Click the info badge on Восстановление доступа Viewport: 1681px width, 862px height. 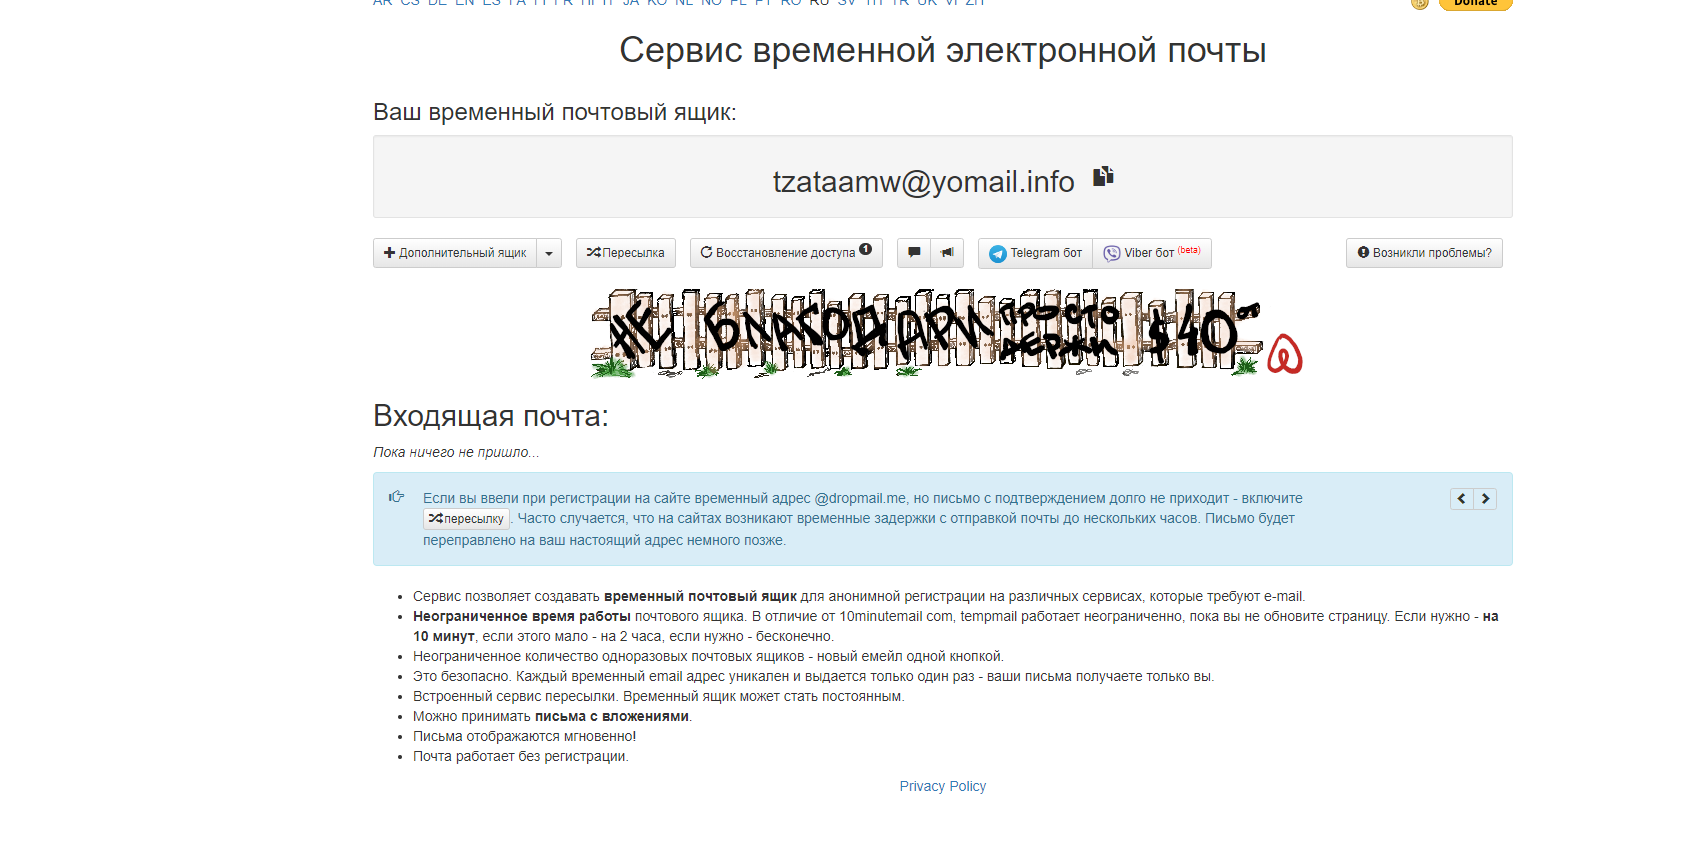pos(866,250)
